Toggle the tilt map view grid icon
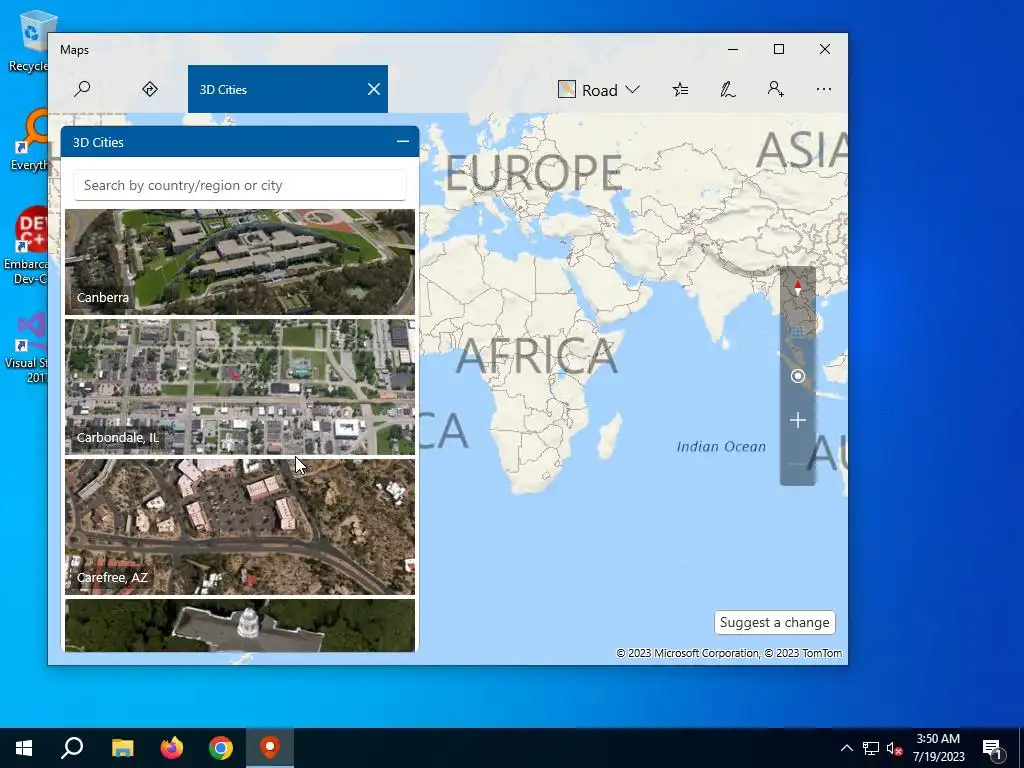The height and width of the screenshot is (768, 1024). [797, 332]
